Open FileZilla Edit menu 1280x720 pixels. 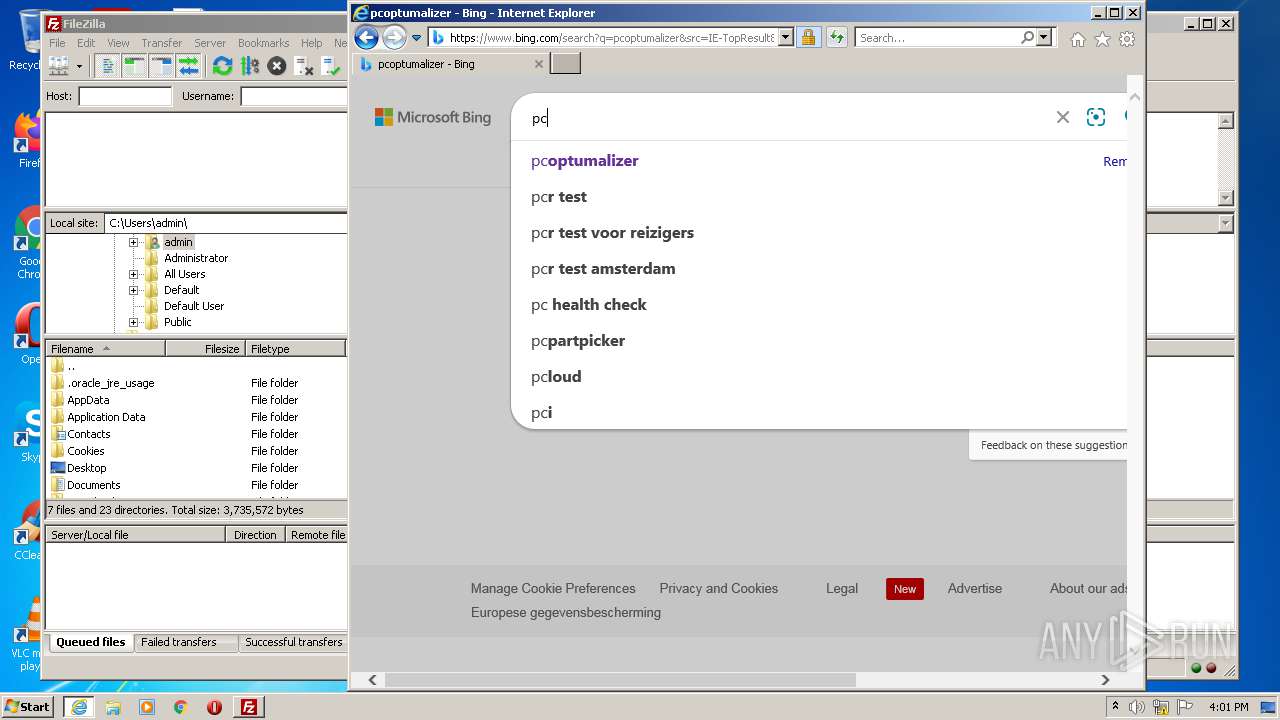point(86,43)
